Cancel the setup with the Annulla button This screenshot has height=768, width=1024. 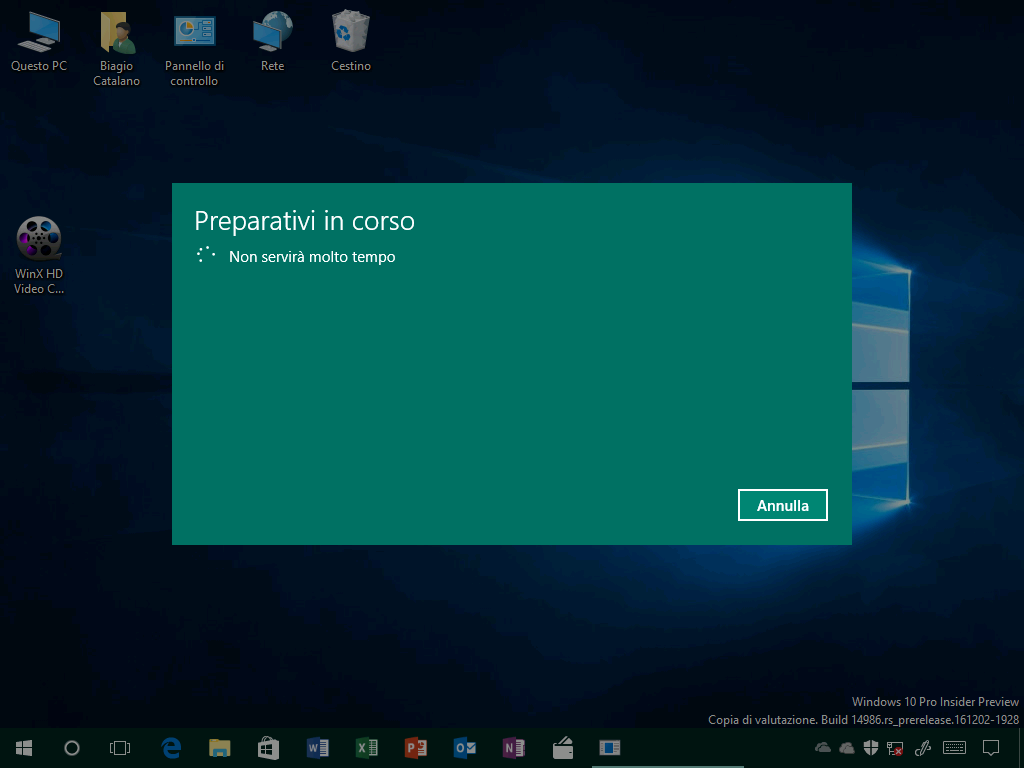[782, 505]
